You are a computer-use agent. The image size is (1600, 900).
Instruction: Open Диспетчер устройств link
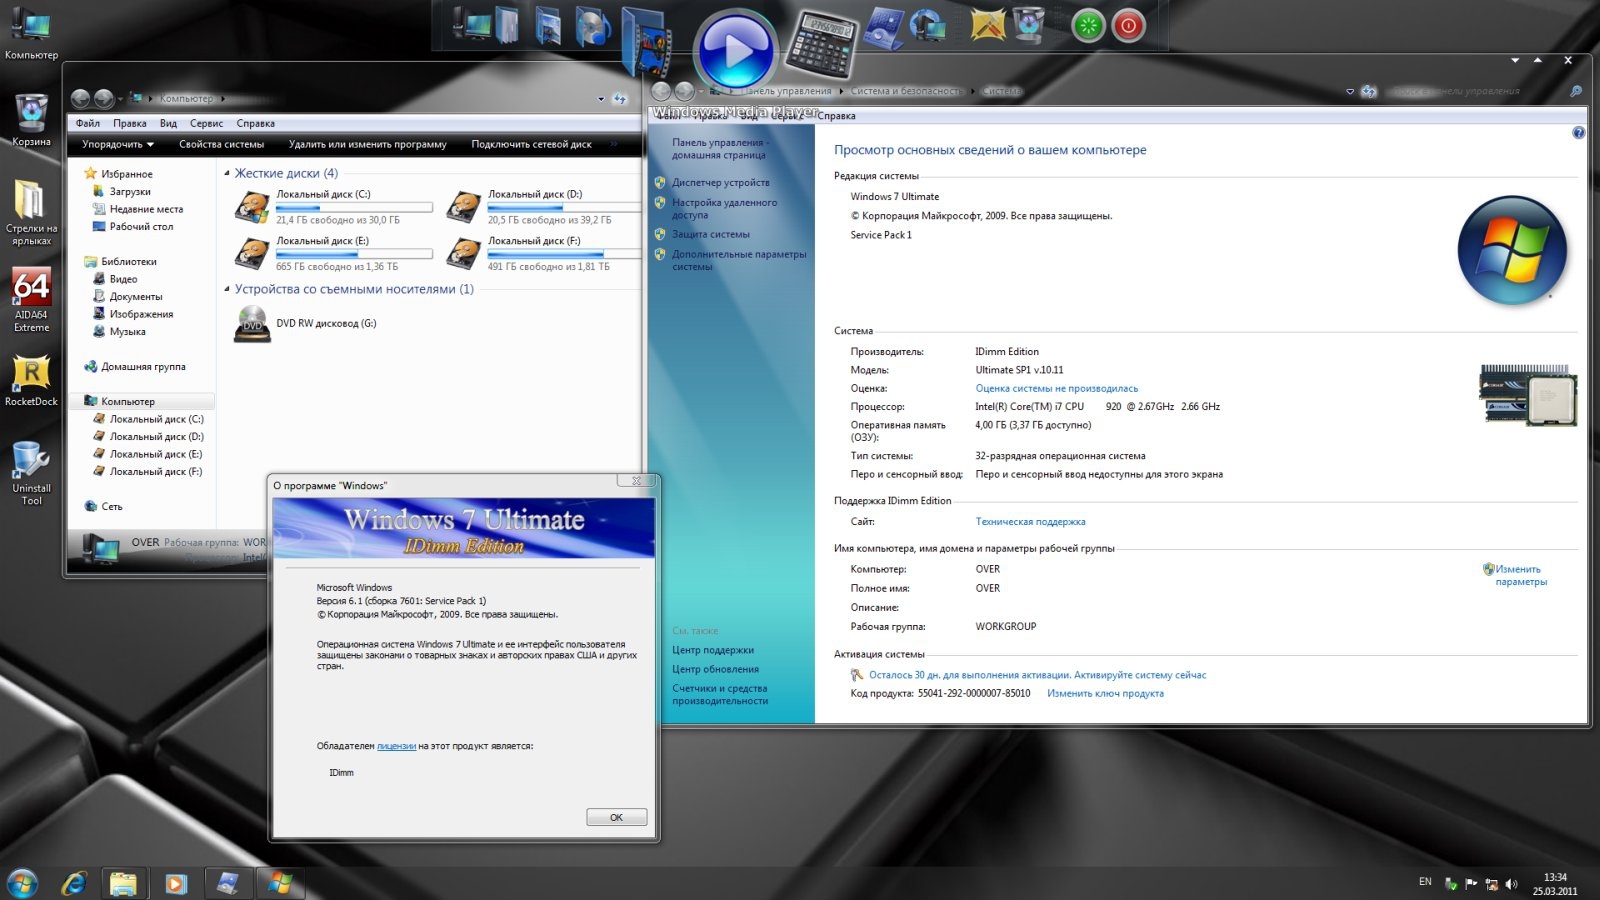720,183
